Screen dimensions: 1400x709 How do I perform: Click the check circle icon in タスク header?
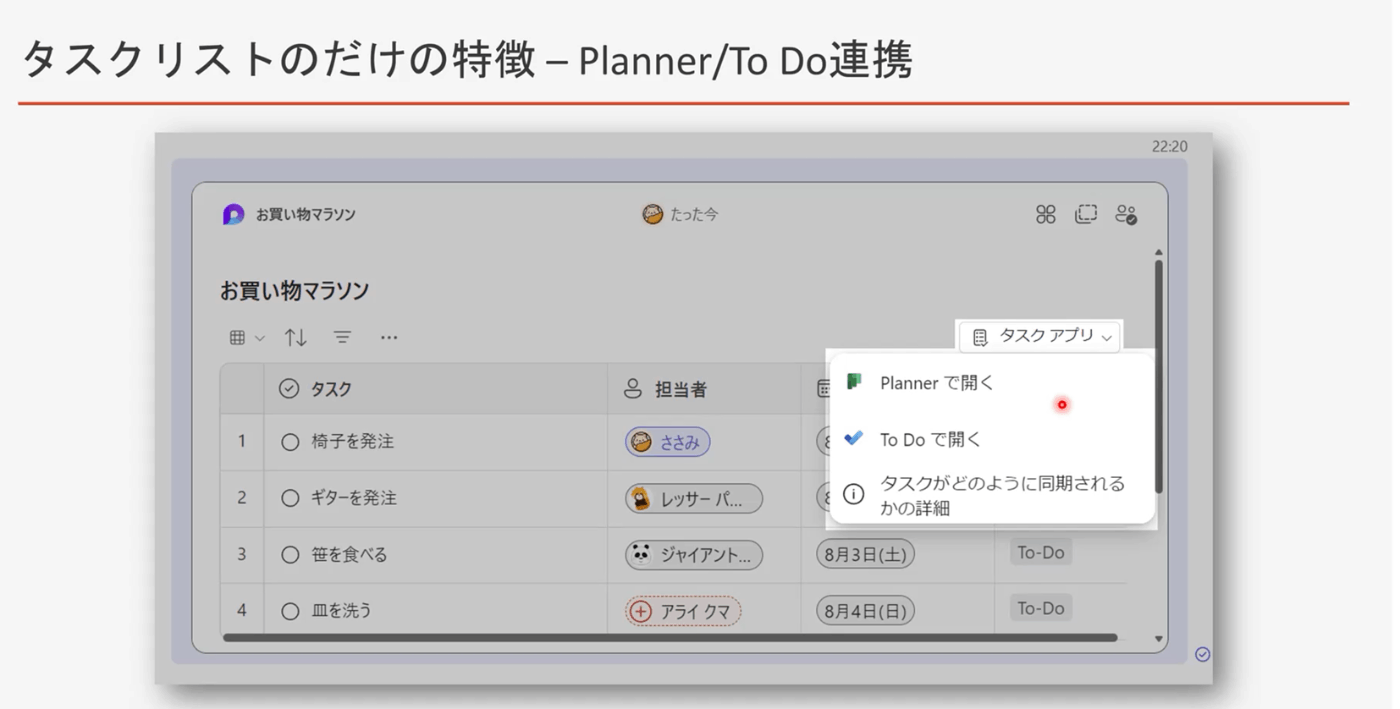[289, 389]
